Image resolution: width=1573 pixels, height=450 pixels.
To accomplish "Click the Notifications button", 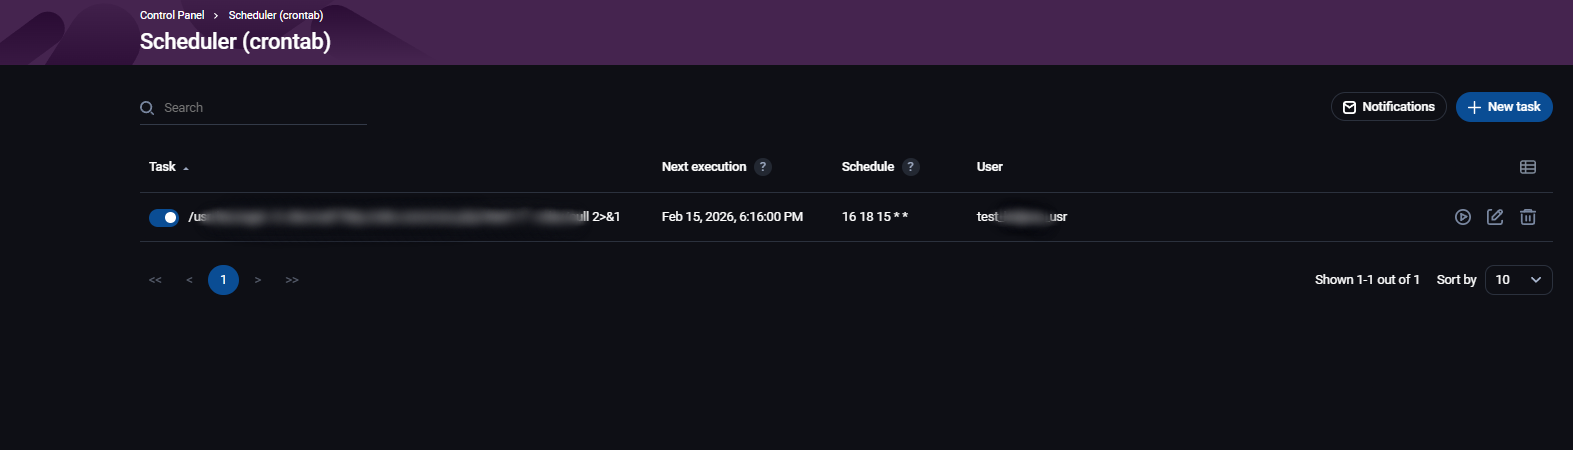I will pyautogui.click(x=1388, y=107).
